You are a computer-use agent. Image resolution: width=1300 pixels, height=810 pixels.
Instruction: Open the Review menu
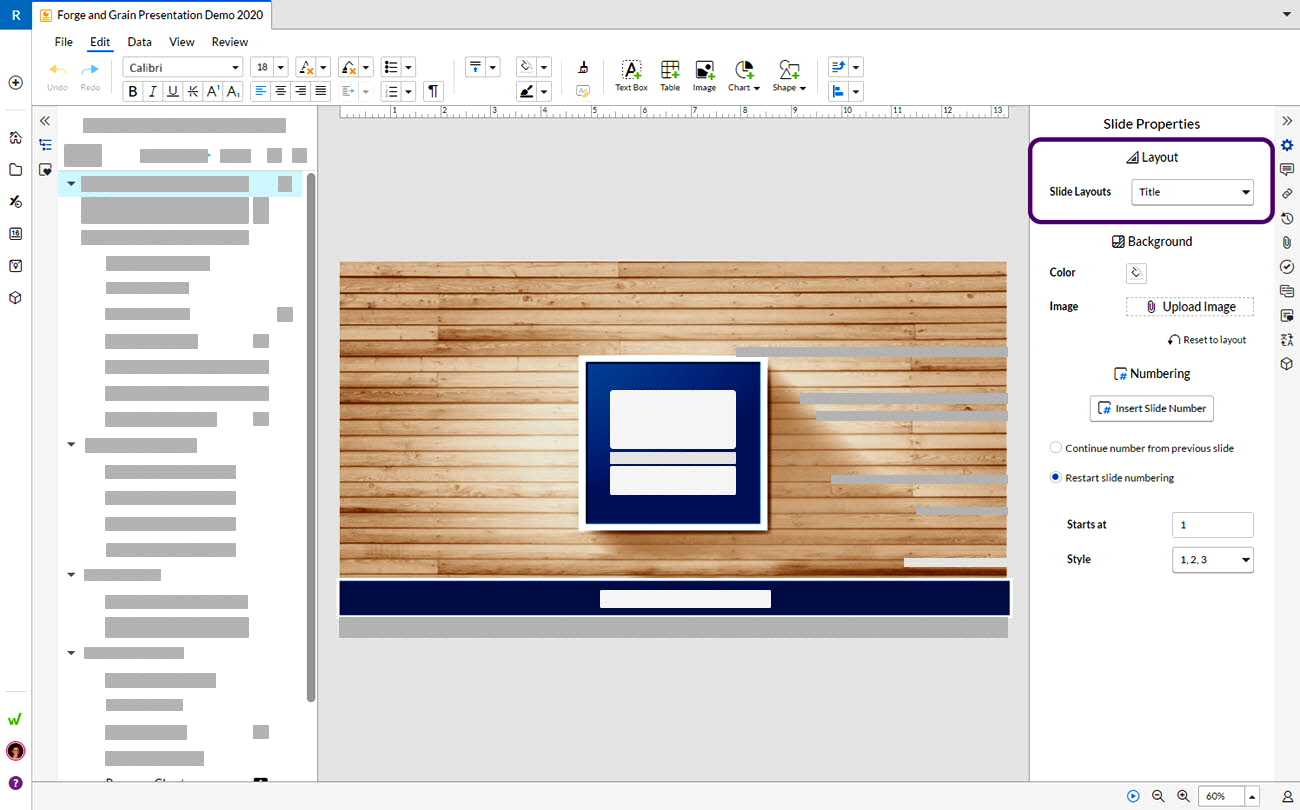click(230, 42)
